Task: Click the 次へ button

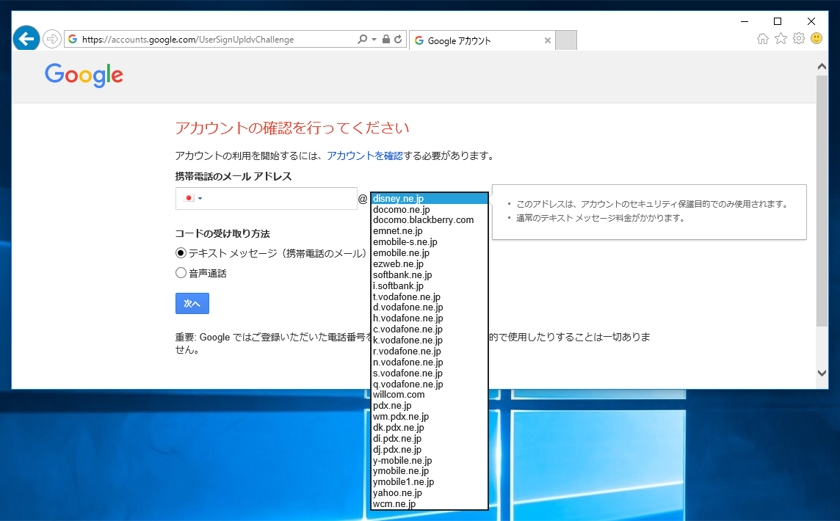Action: coord(192,303)
